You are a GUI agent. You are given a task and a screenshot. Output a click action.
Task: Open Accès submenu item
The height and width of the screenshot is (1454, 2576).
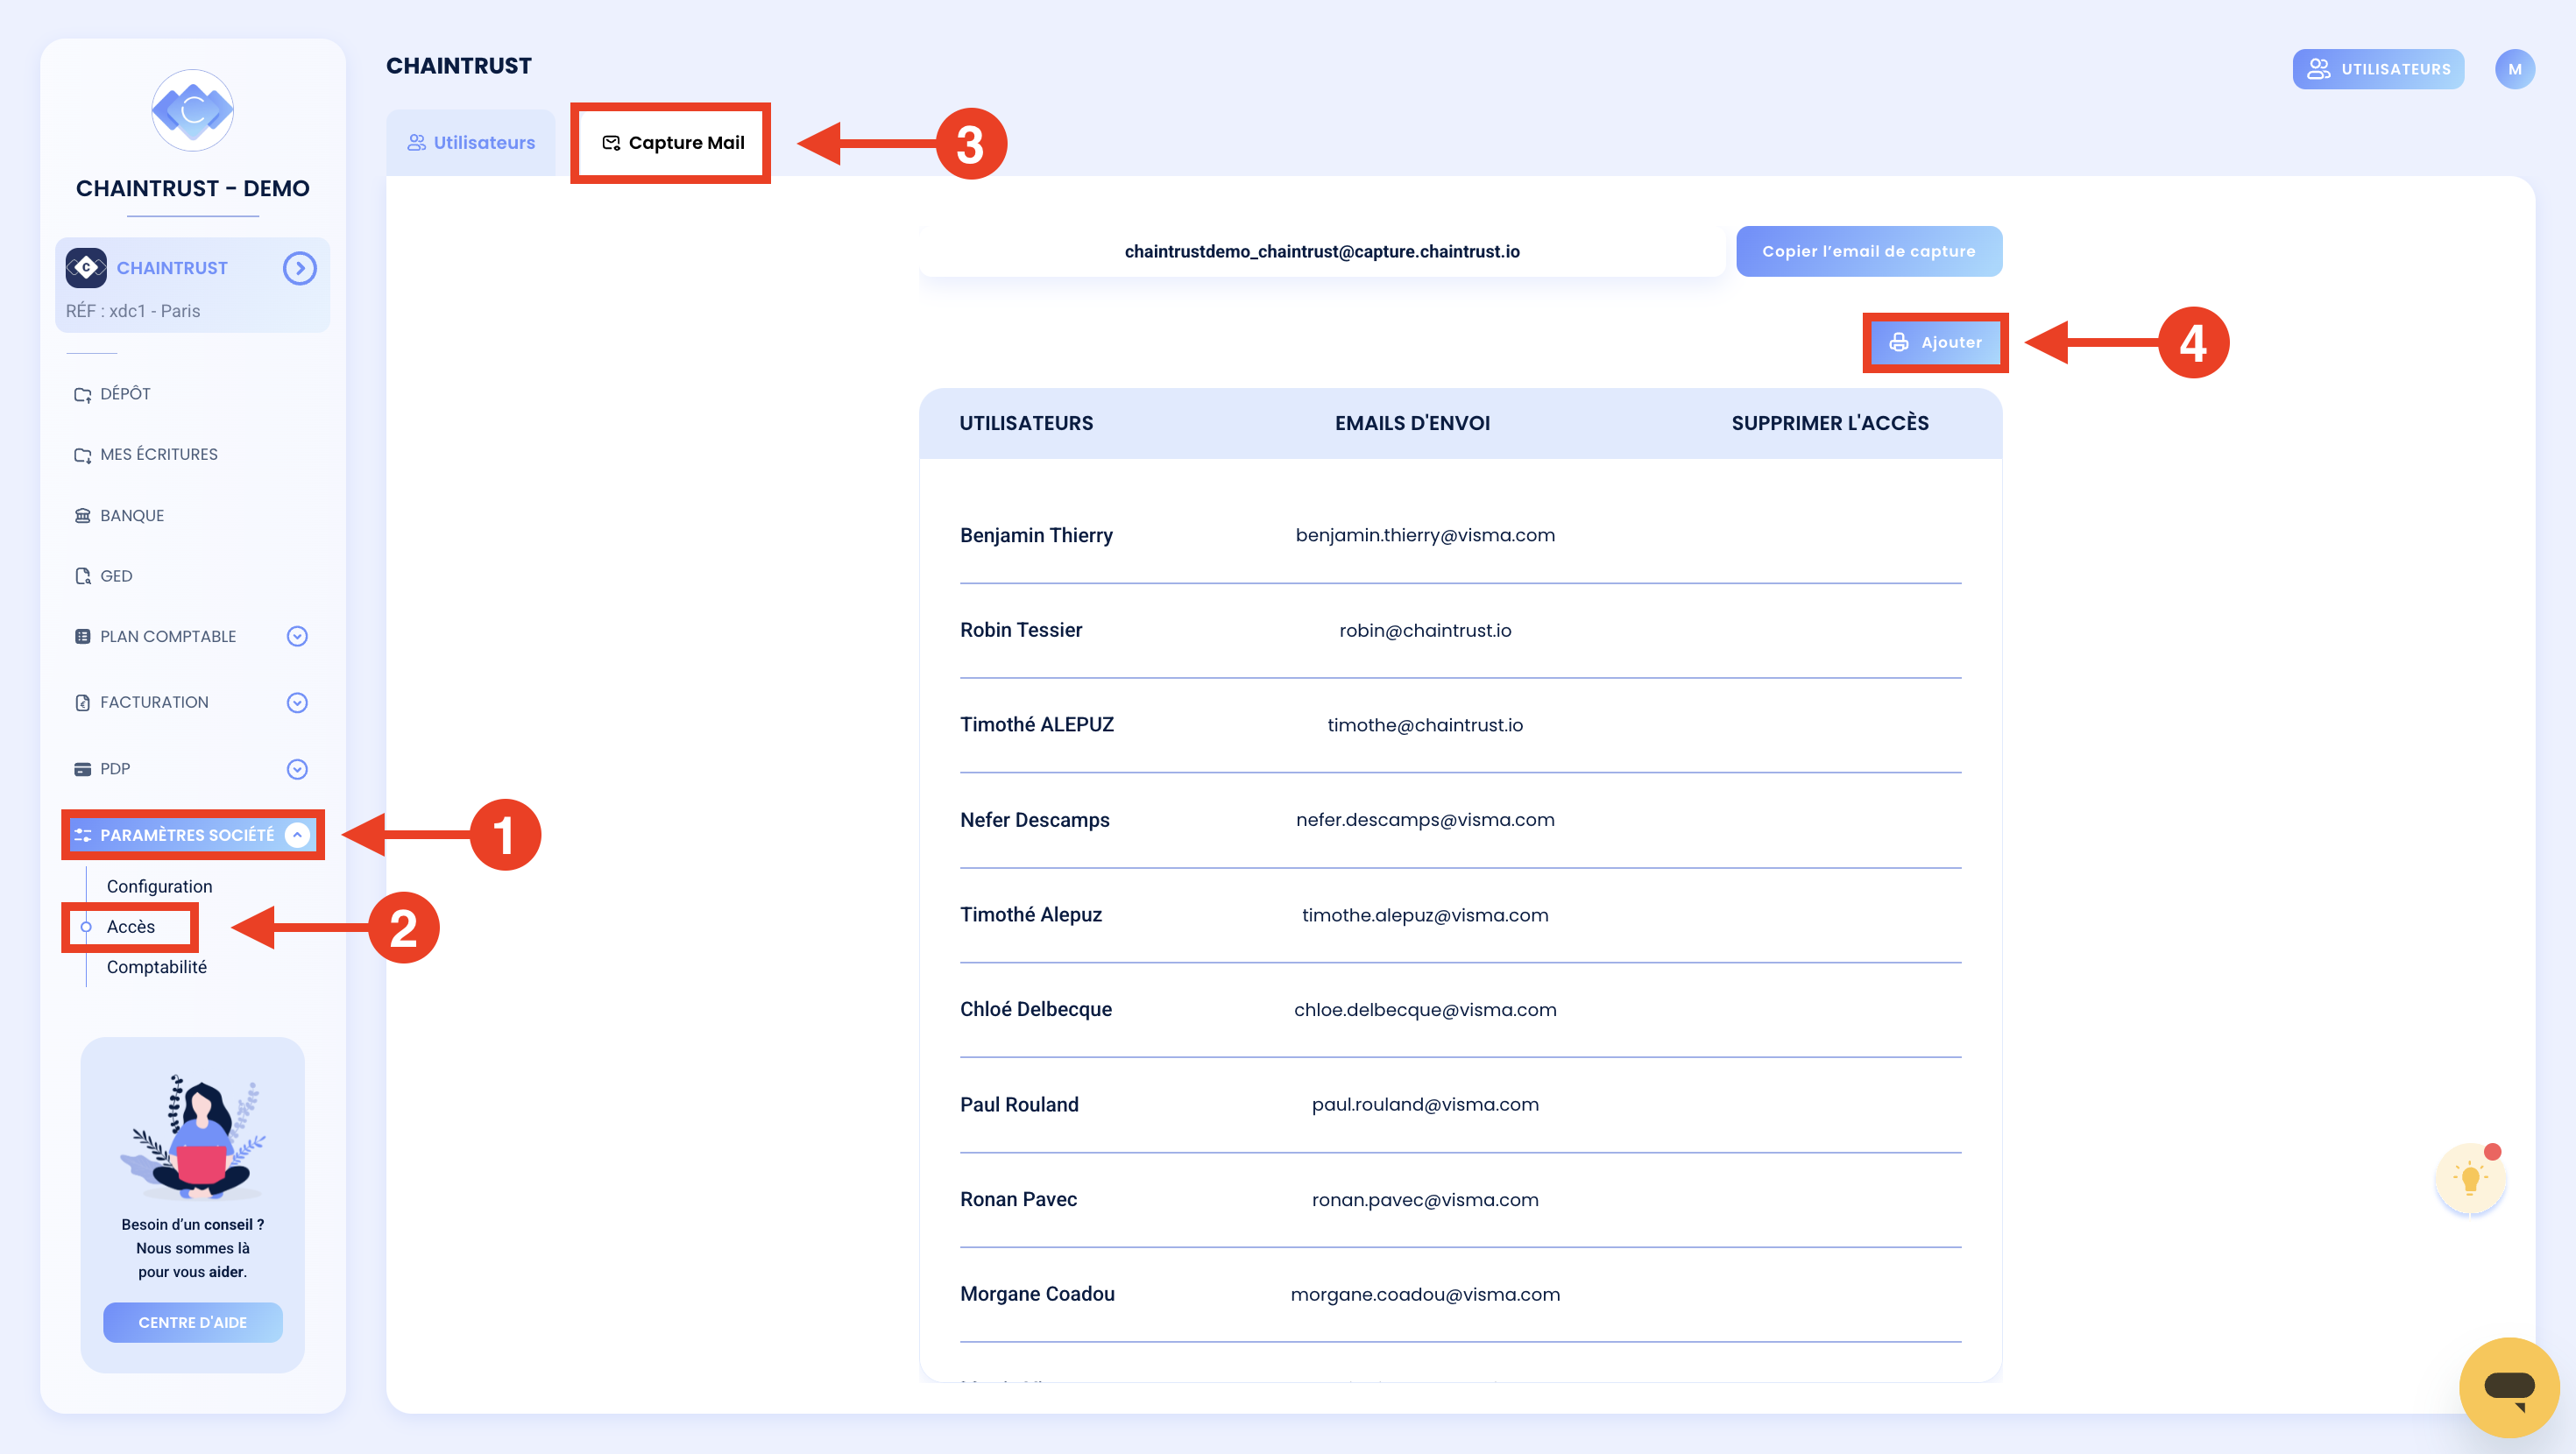click(x=131, y=927)
